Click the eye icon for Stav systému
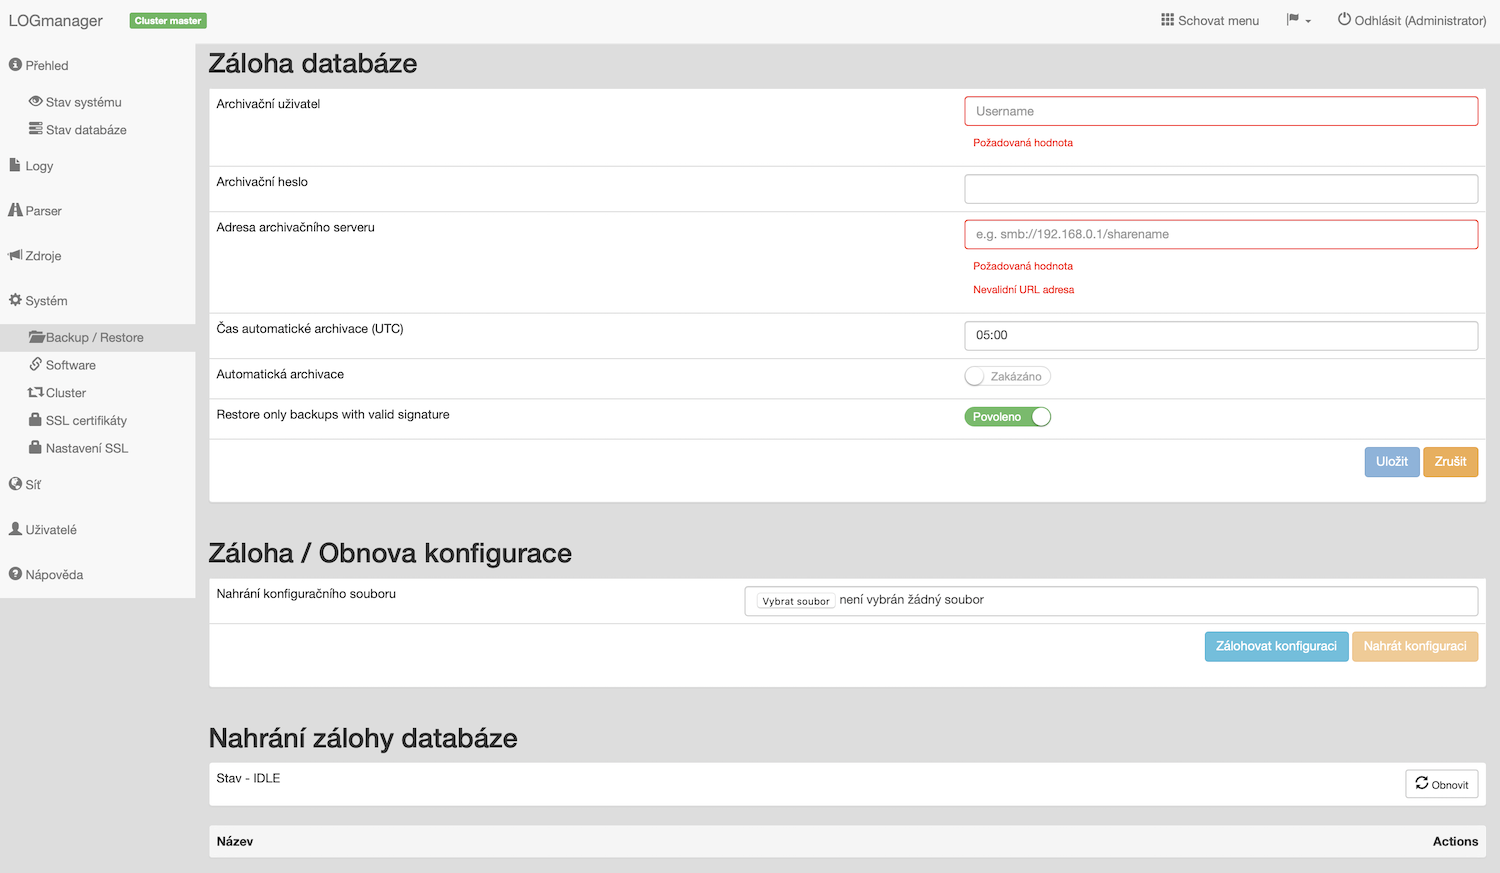Screen dimensions: 1500x873 tap(36, 102)
